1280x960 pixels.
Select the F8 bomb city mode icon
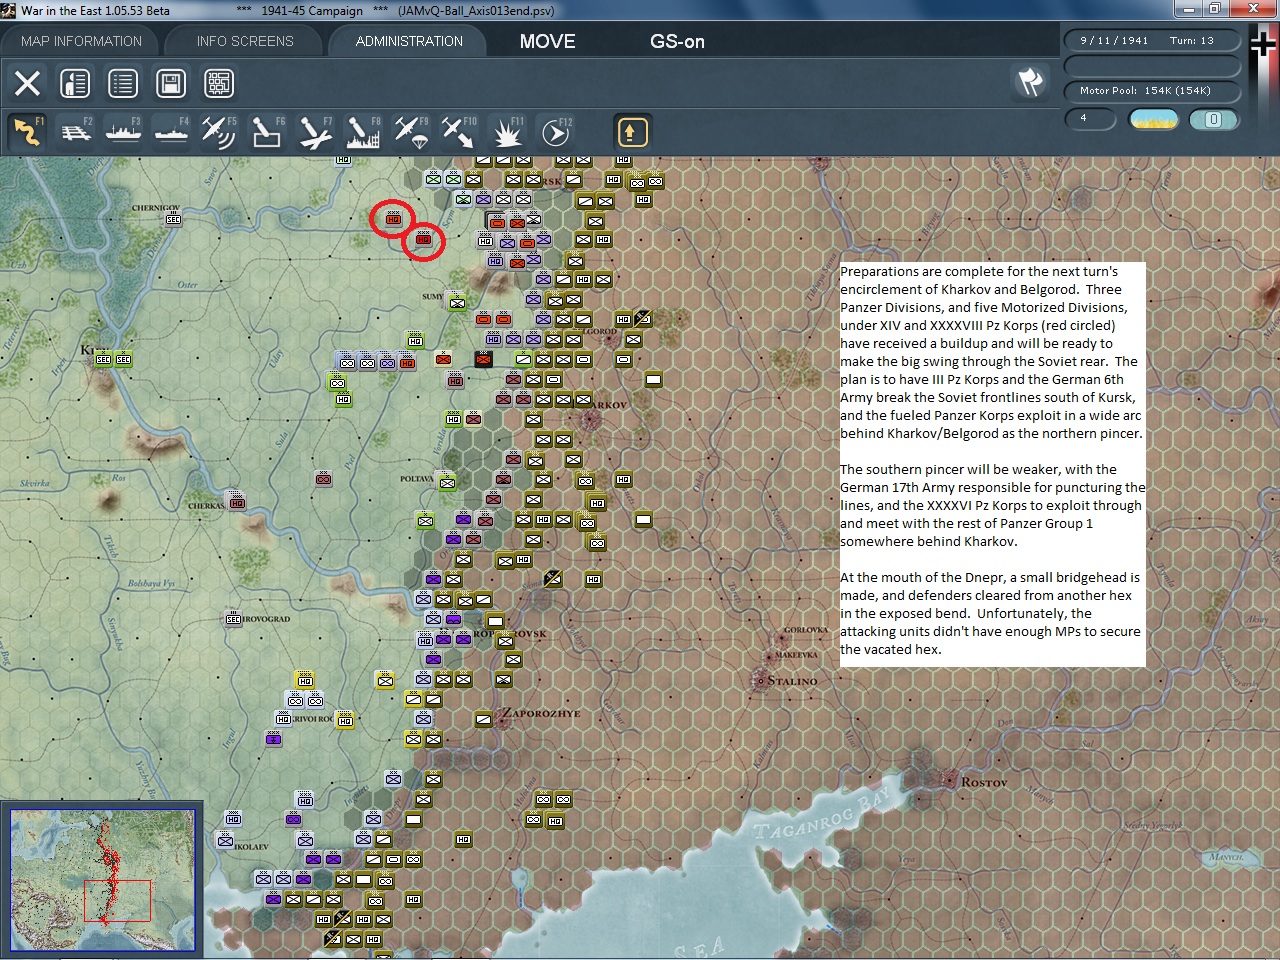click(x=363, y=132)
